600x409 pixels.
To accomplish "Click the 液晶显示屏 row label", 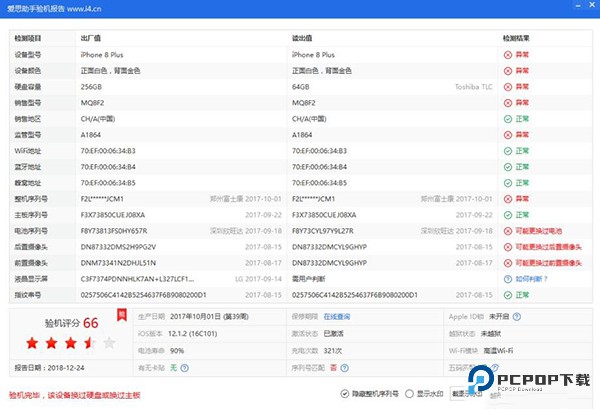I will [31, 279].
